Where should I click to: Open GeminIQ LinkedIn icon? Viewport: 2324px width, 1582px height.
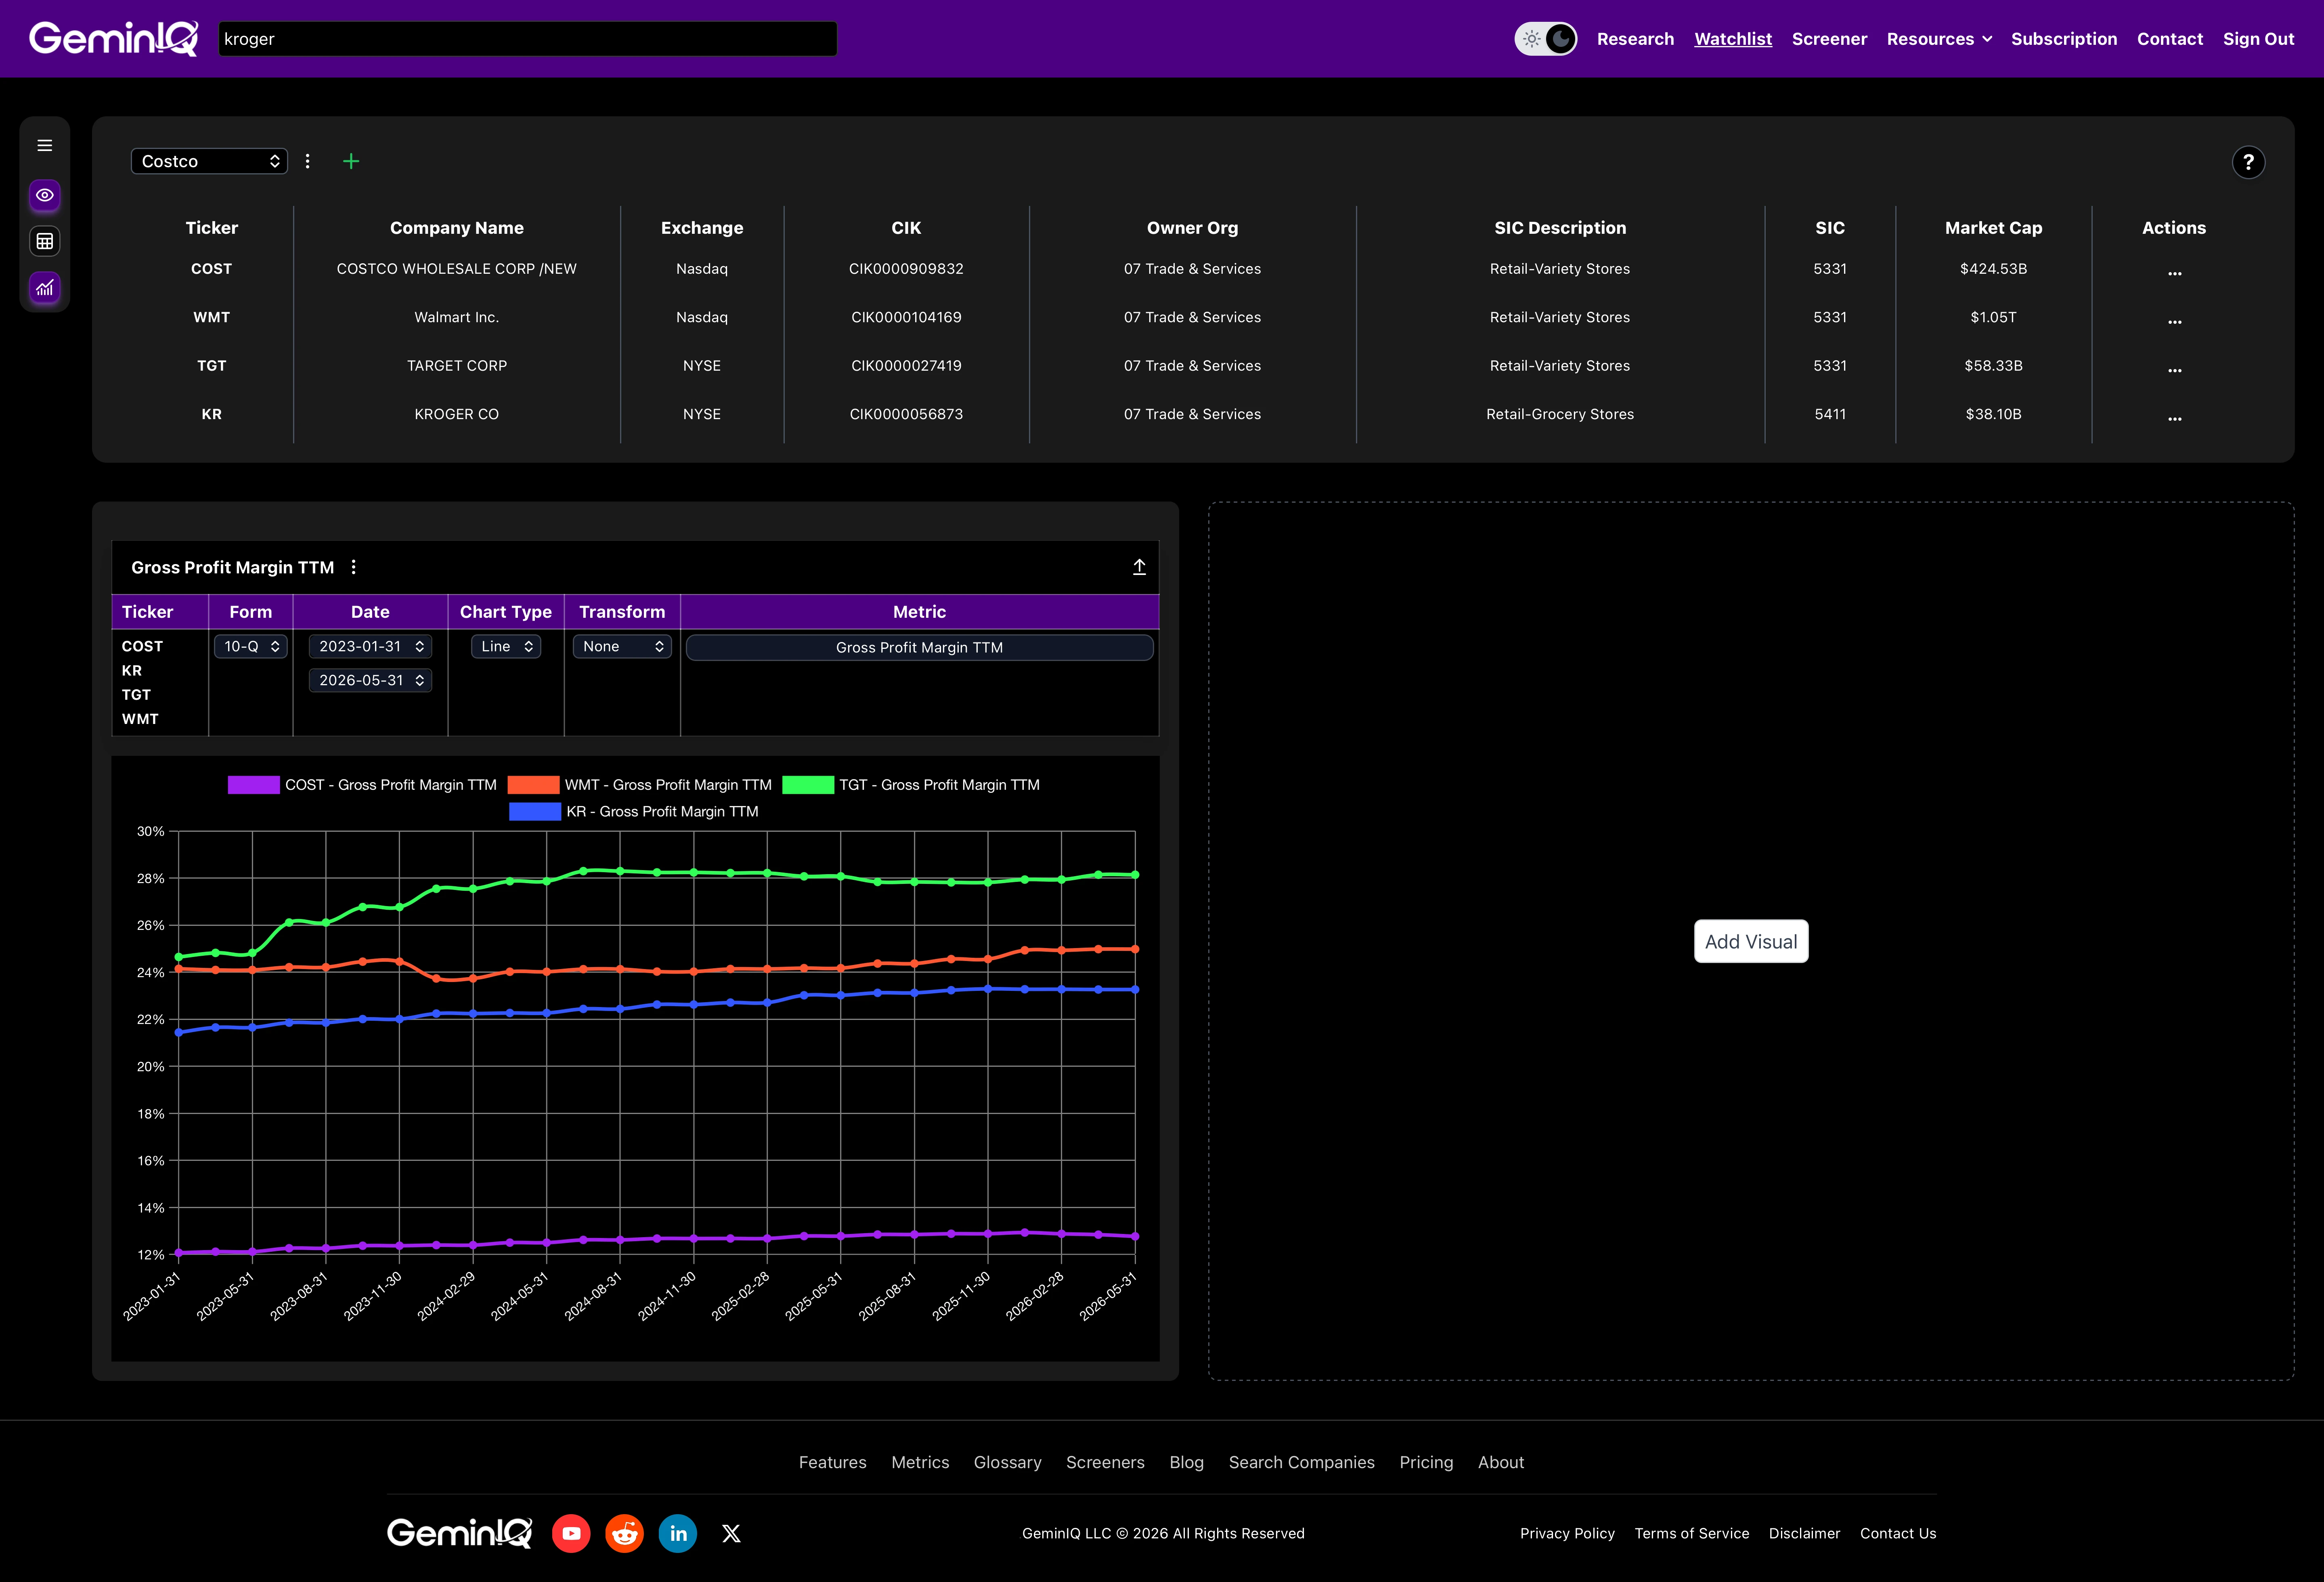(678, 1533)
